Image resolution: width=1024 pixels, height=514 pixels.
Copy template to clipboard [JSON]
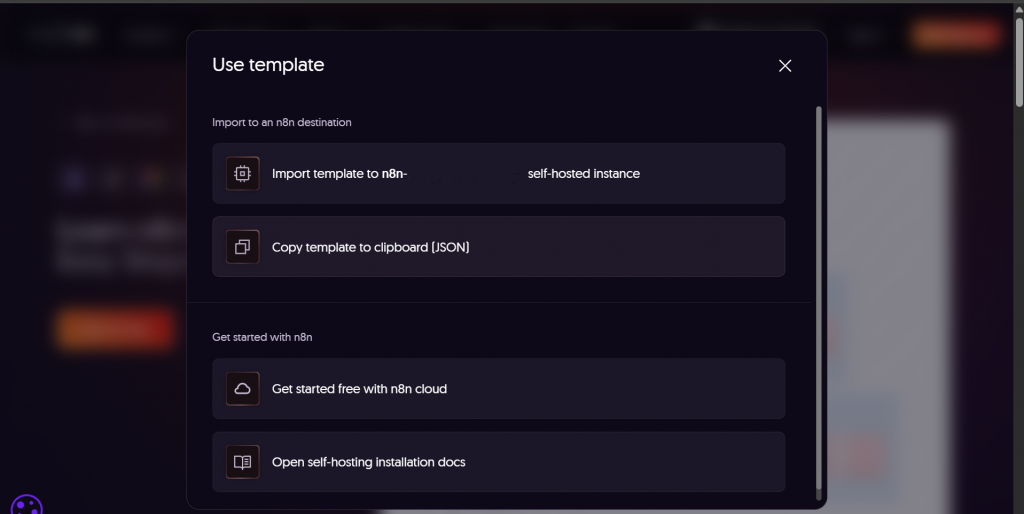498,247
